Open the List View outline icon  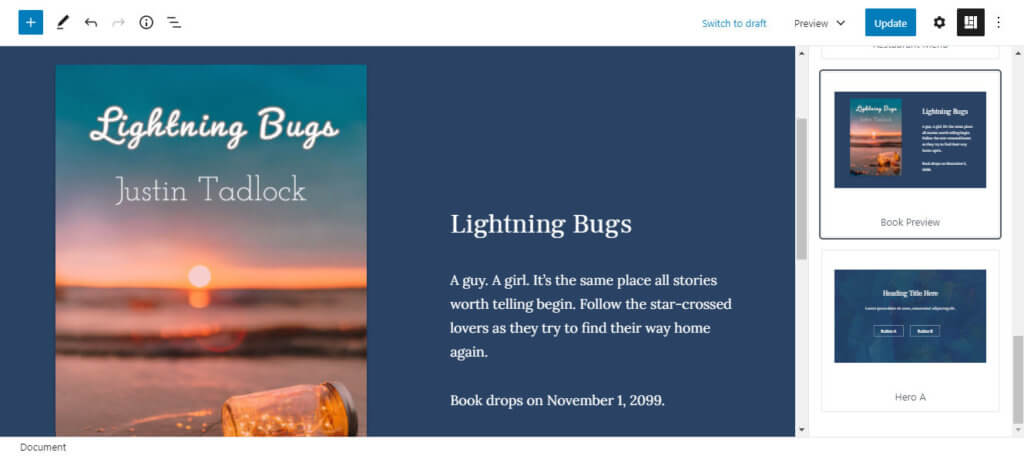(x=174, y=23)
